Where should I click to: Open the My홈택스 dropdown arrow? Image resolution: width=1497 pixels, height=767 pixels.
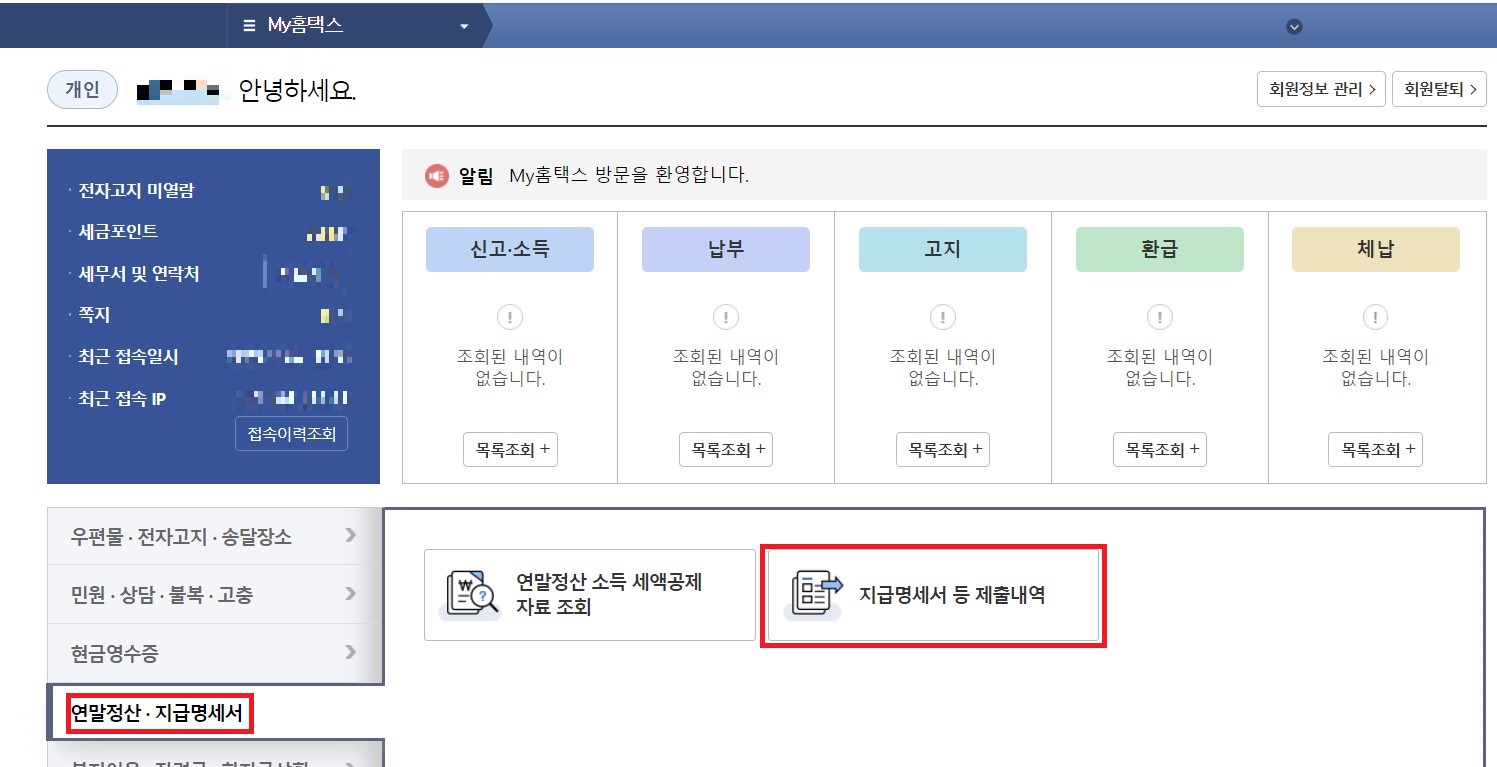click(461, 25)
